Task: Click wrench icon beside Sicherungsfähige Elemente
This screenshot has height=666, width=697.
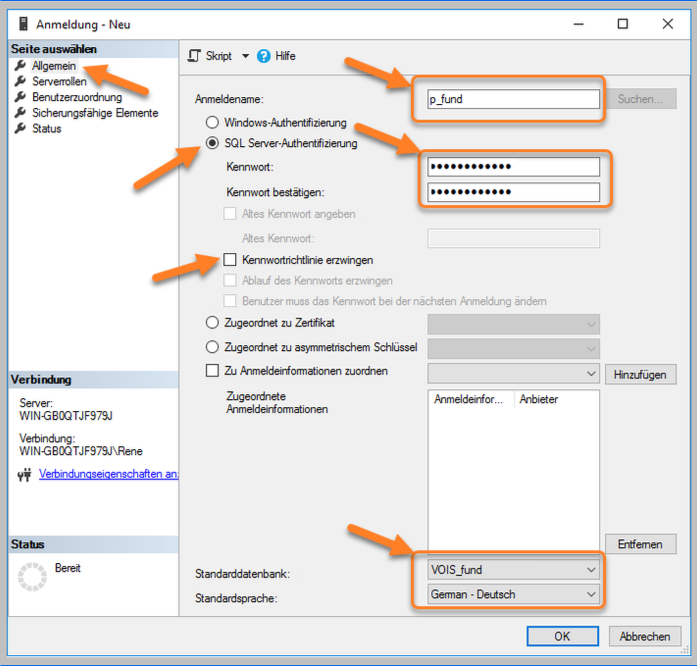Action: coord(20,113)
